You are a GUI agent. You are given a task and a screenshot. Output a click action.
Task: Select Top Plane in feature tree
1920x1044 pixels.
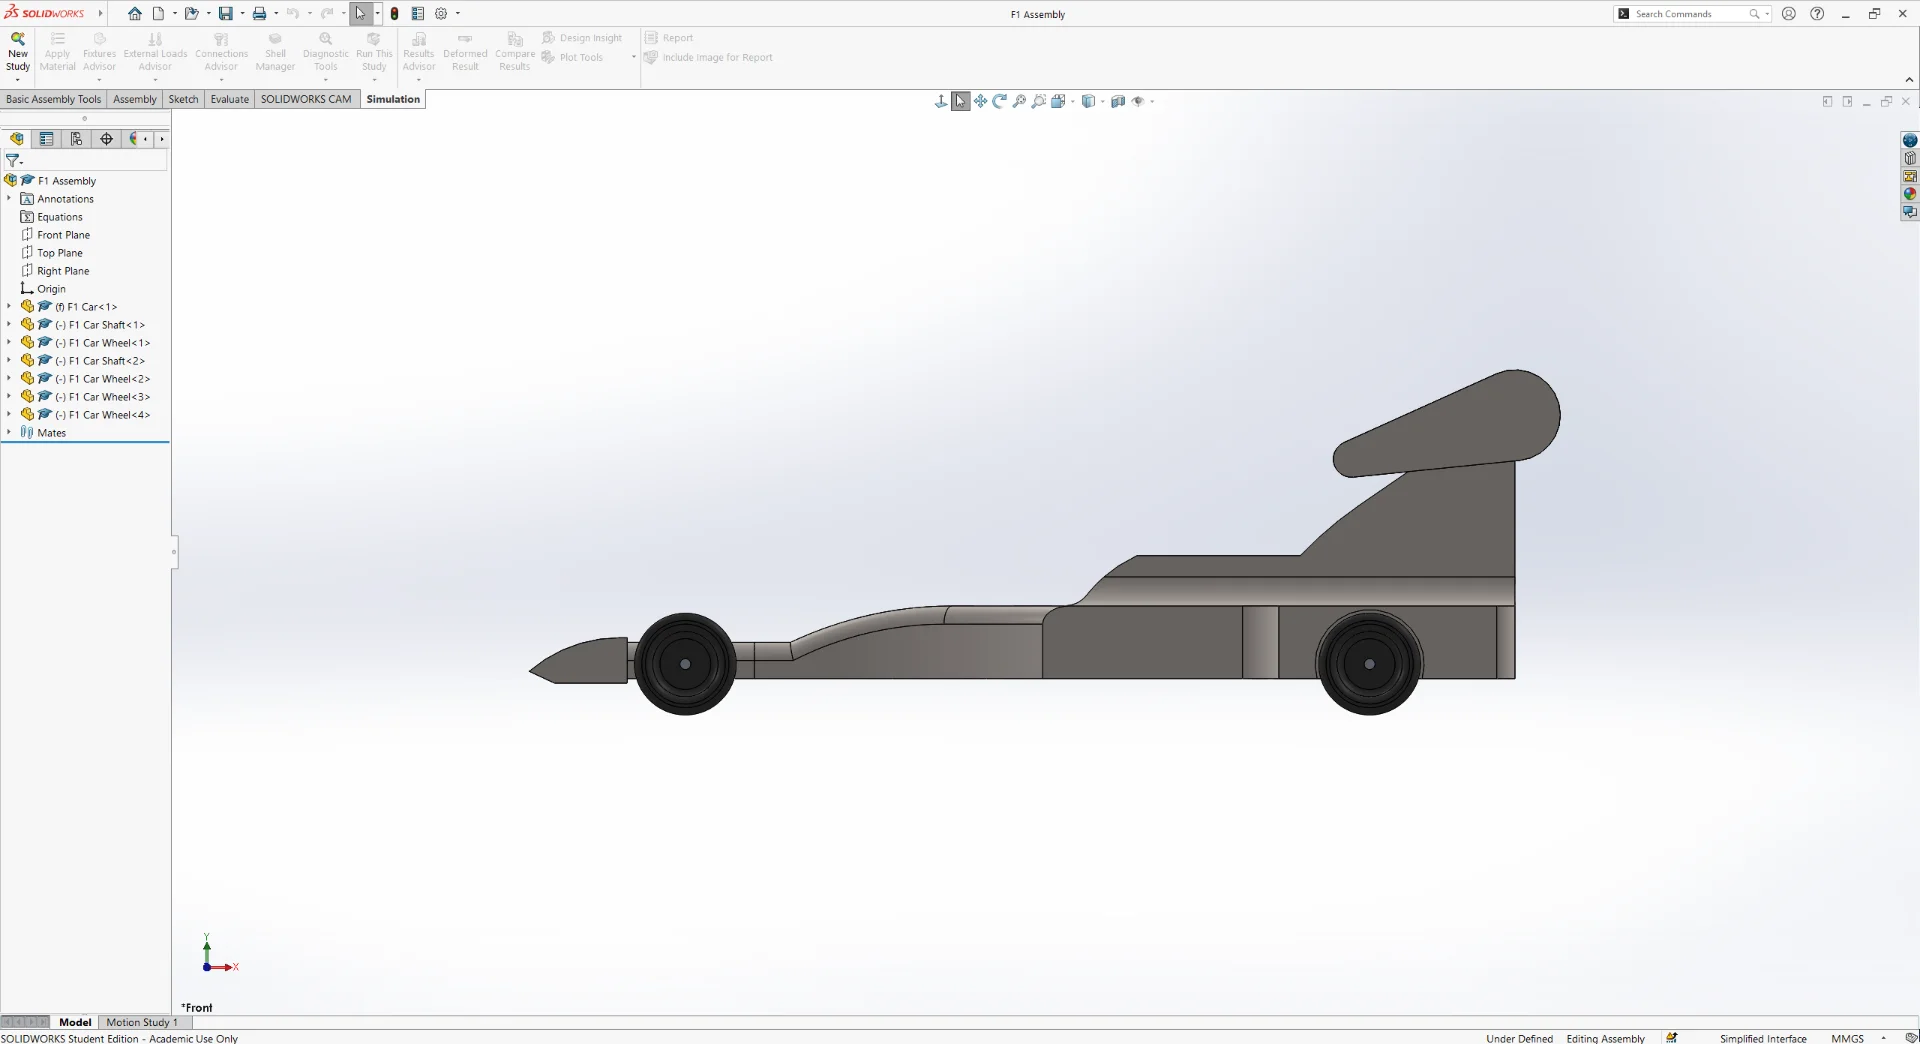[x=52, y=253]
